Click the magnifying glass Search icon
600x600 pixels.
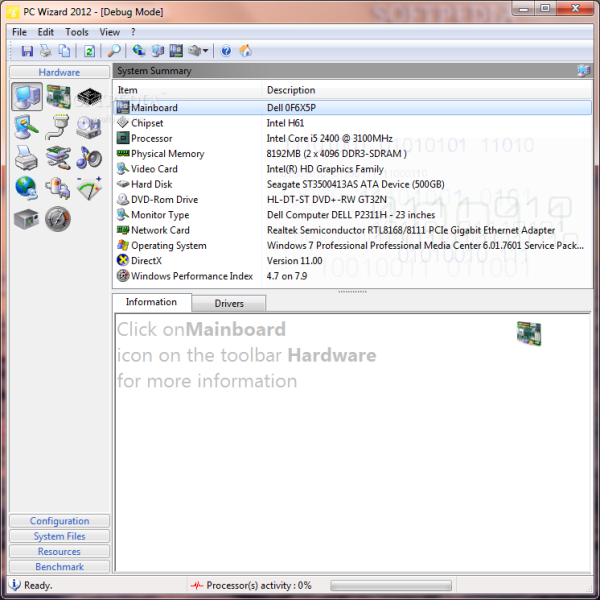pos(114,51)
